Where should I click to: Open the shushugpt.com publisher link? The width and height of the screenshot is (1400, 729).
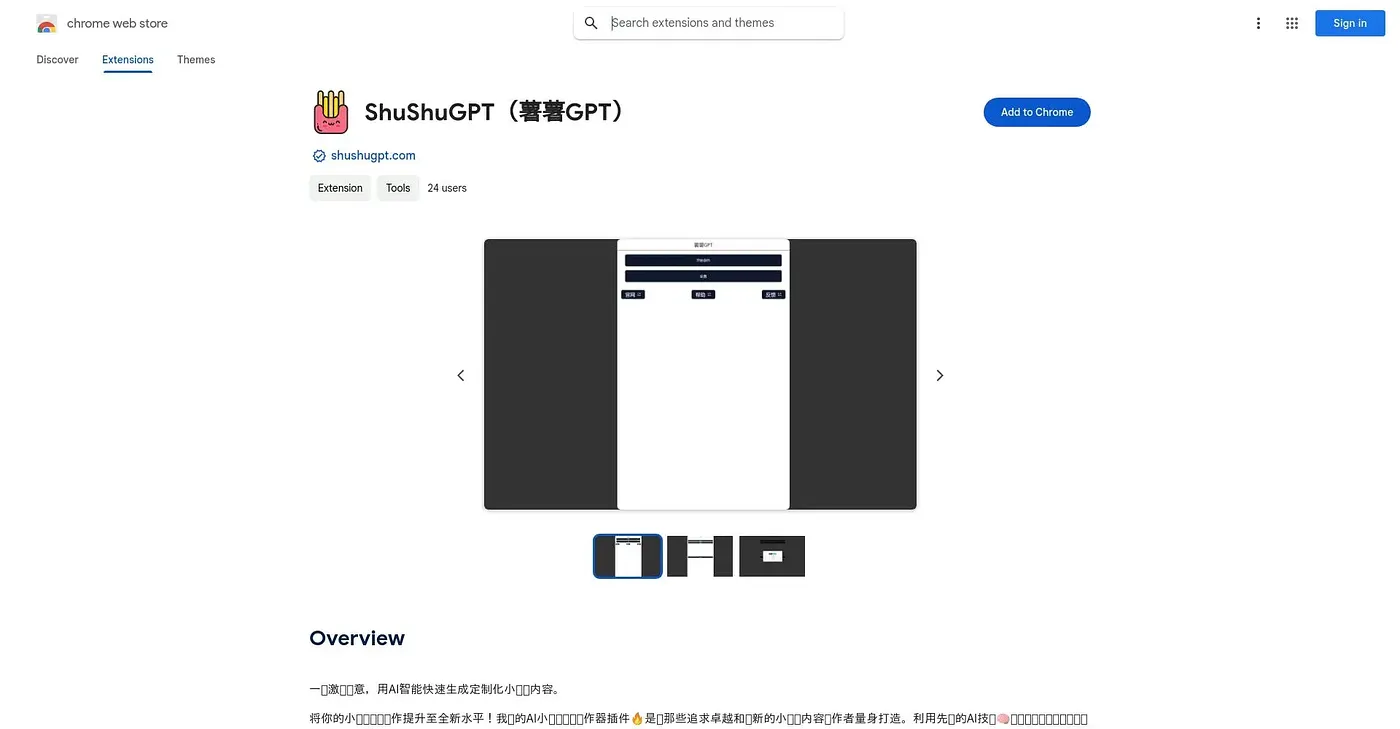(373, 156)
